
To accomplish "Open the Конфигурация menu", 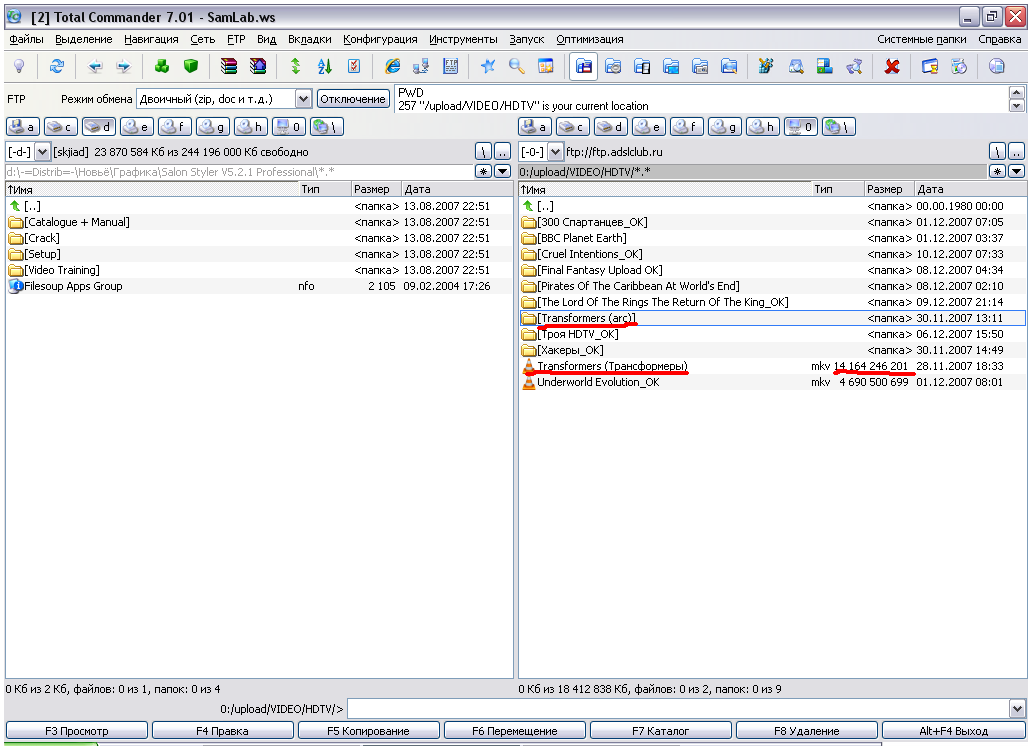I will pyautogui.click(x=380, y=39).
